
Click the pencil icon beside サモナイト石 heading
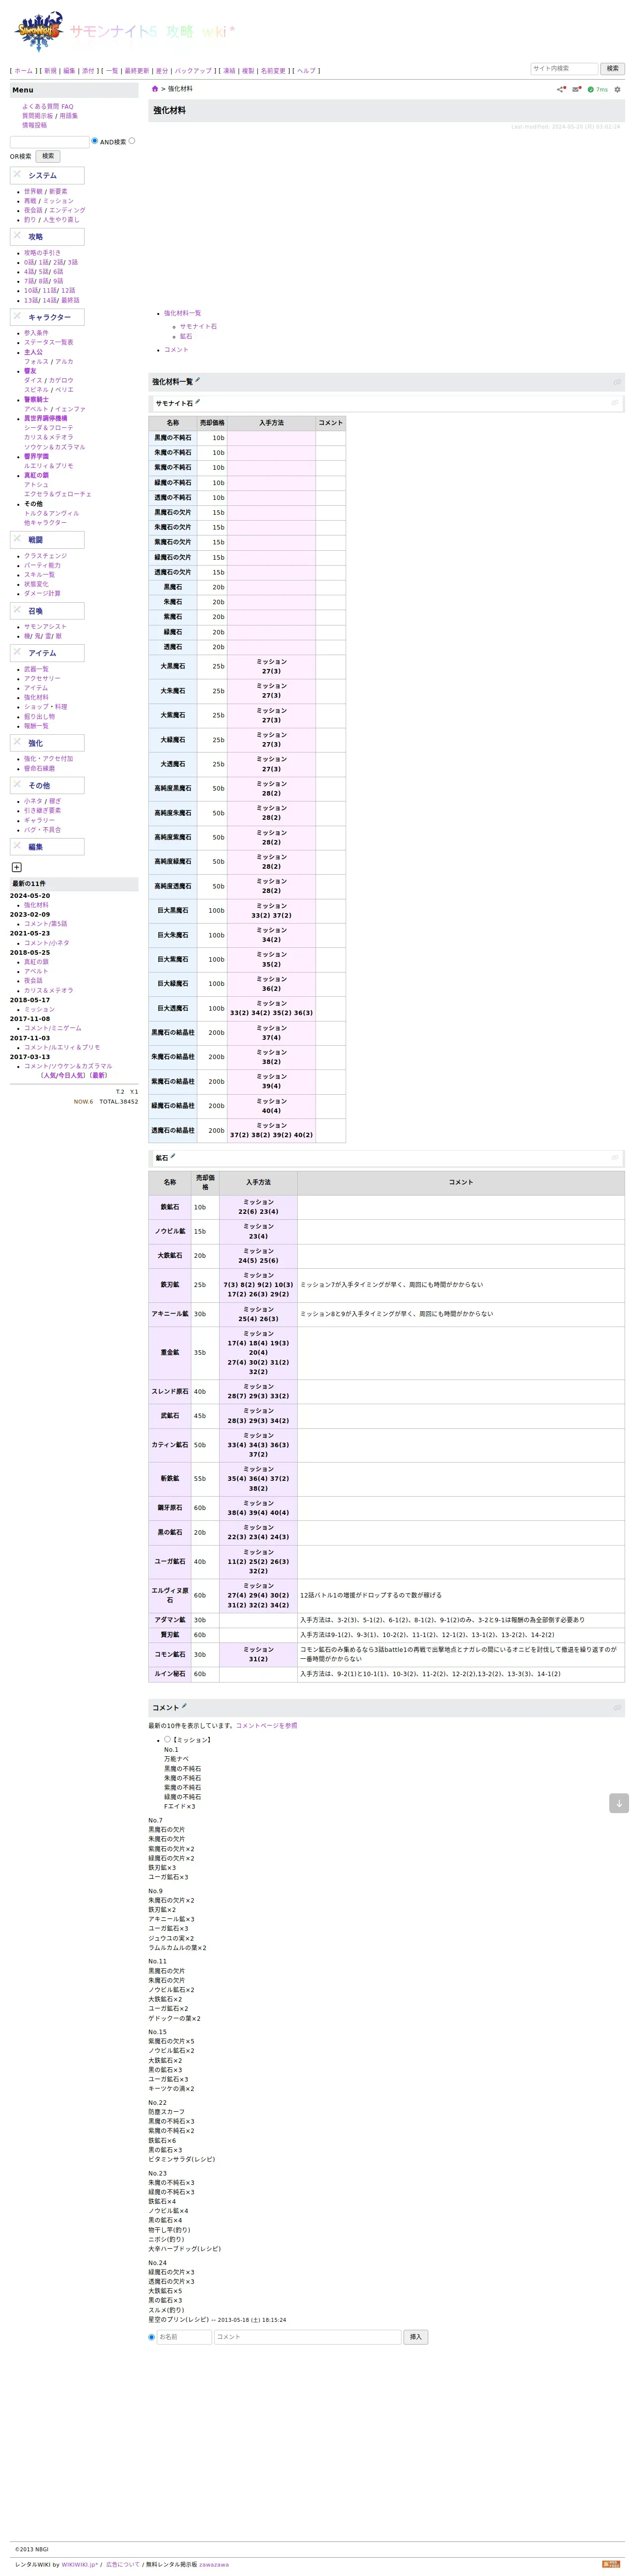pyautogui.click(x=198, y=402)
